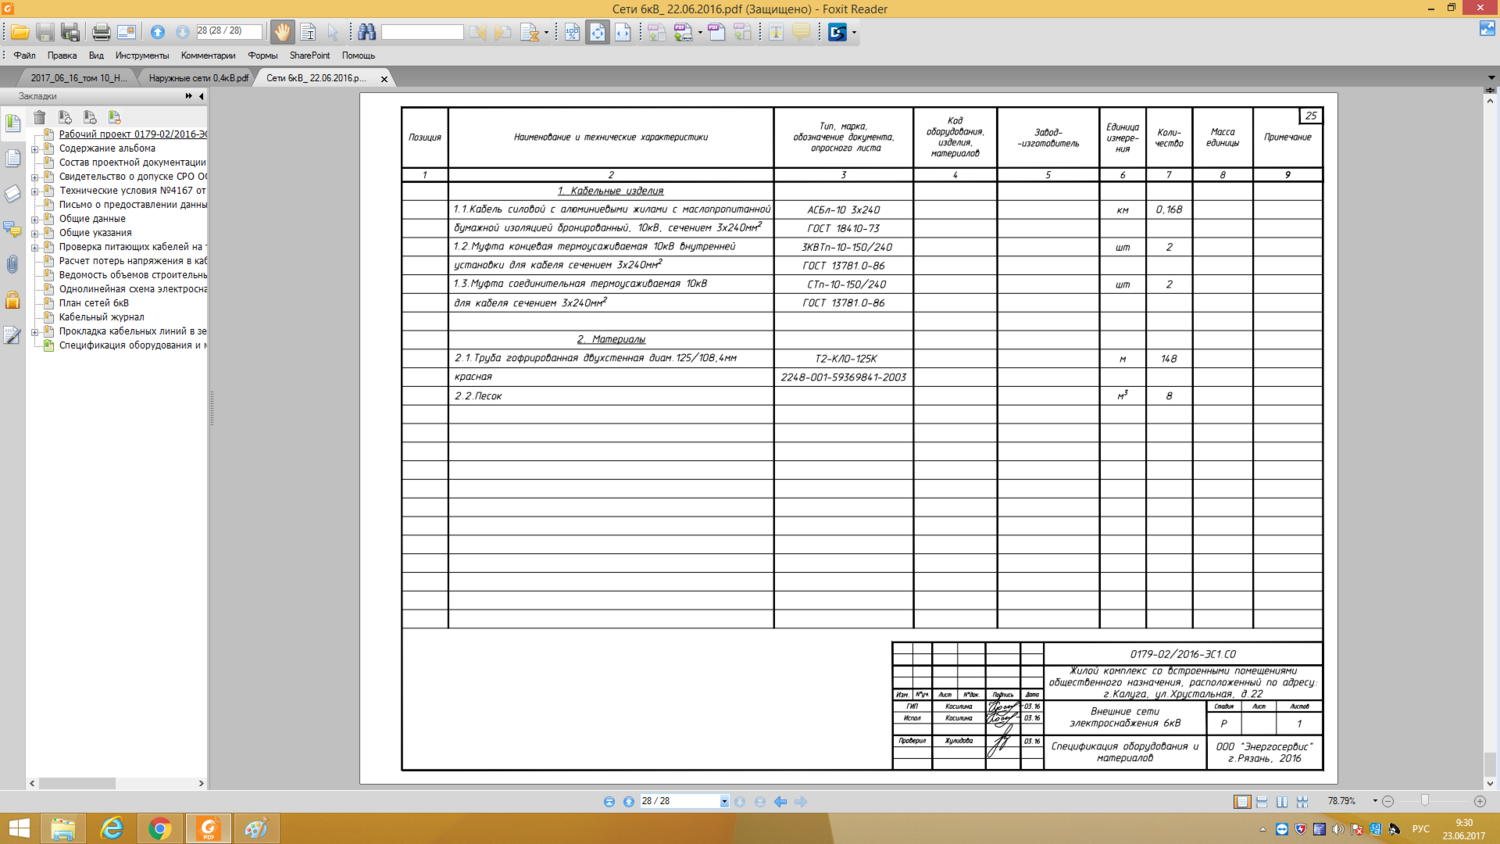Open File Explorer from the taskbar
1500x844 pixels.
(x=63, y=828)
